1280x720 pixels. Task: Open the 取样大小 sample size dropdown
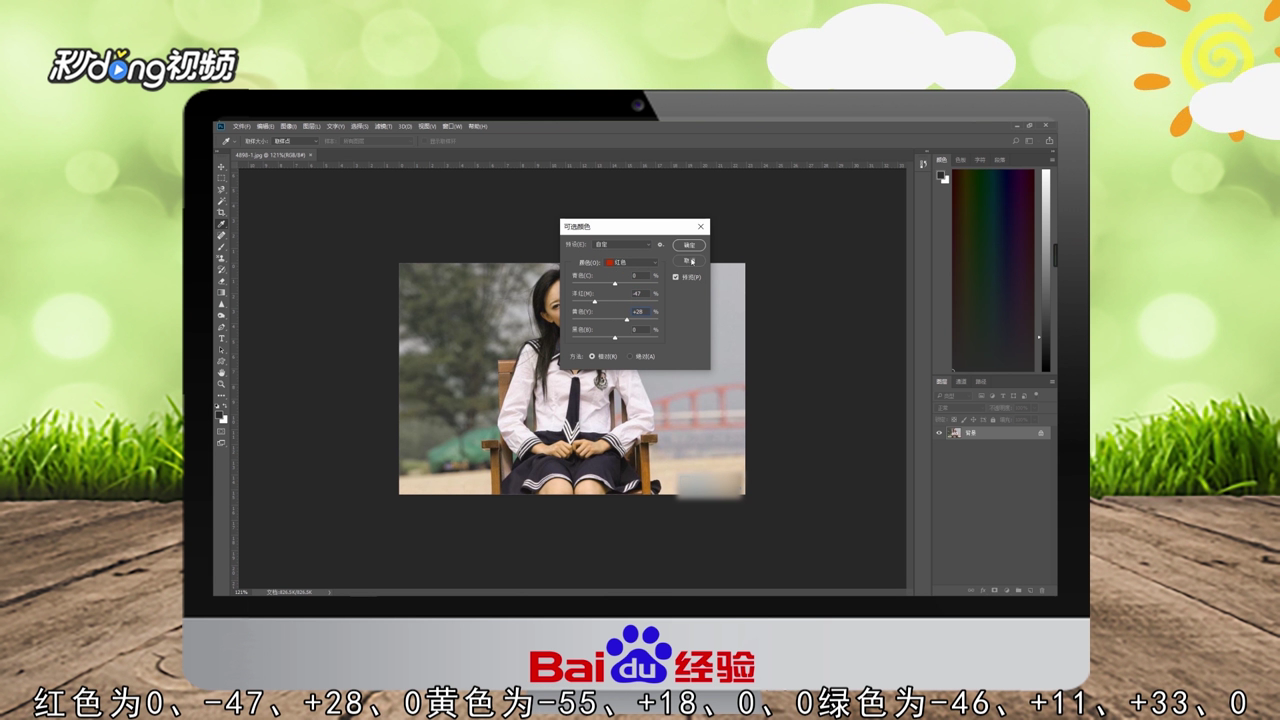[x=295, y=141]
